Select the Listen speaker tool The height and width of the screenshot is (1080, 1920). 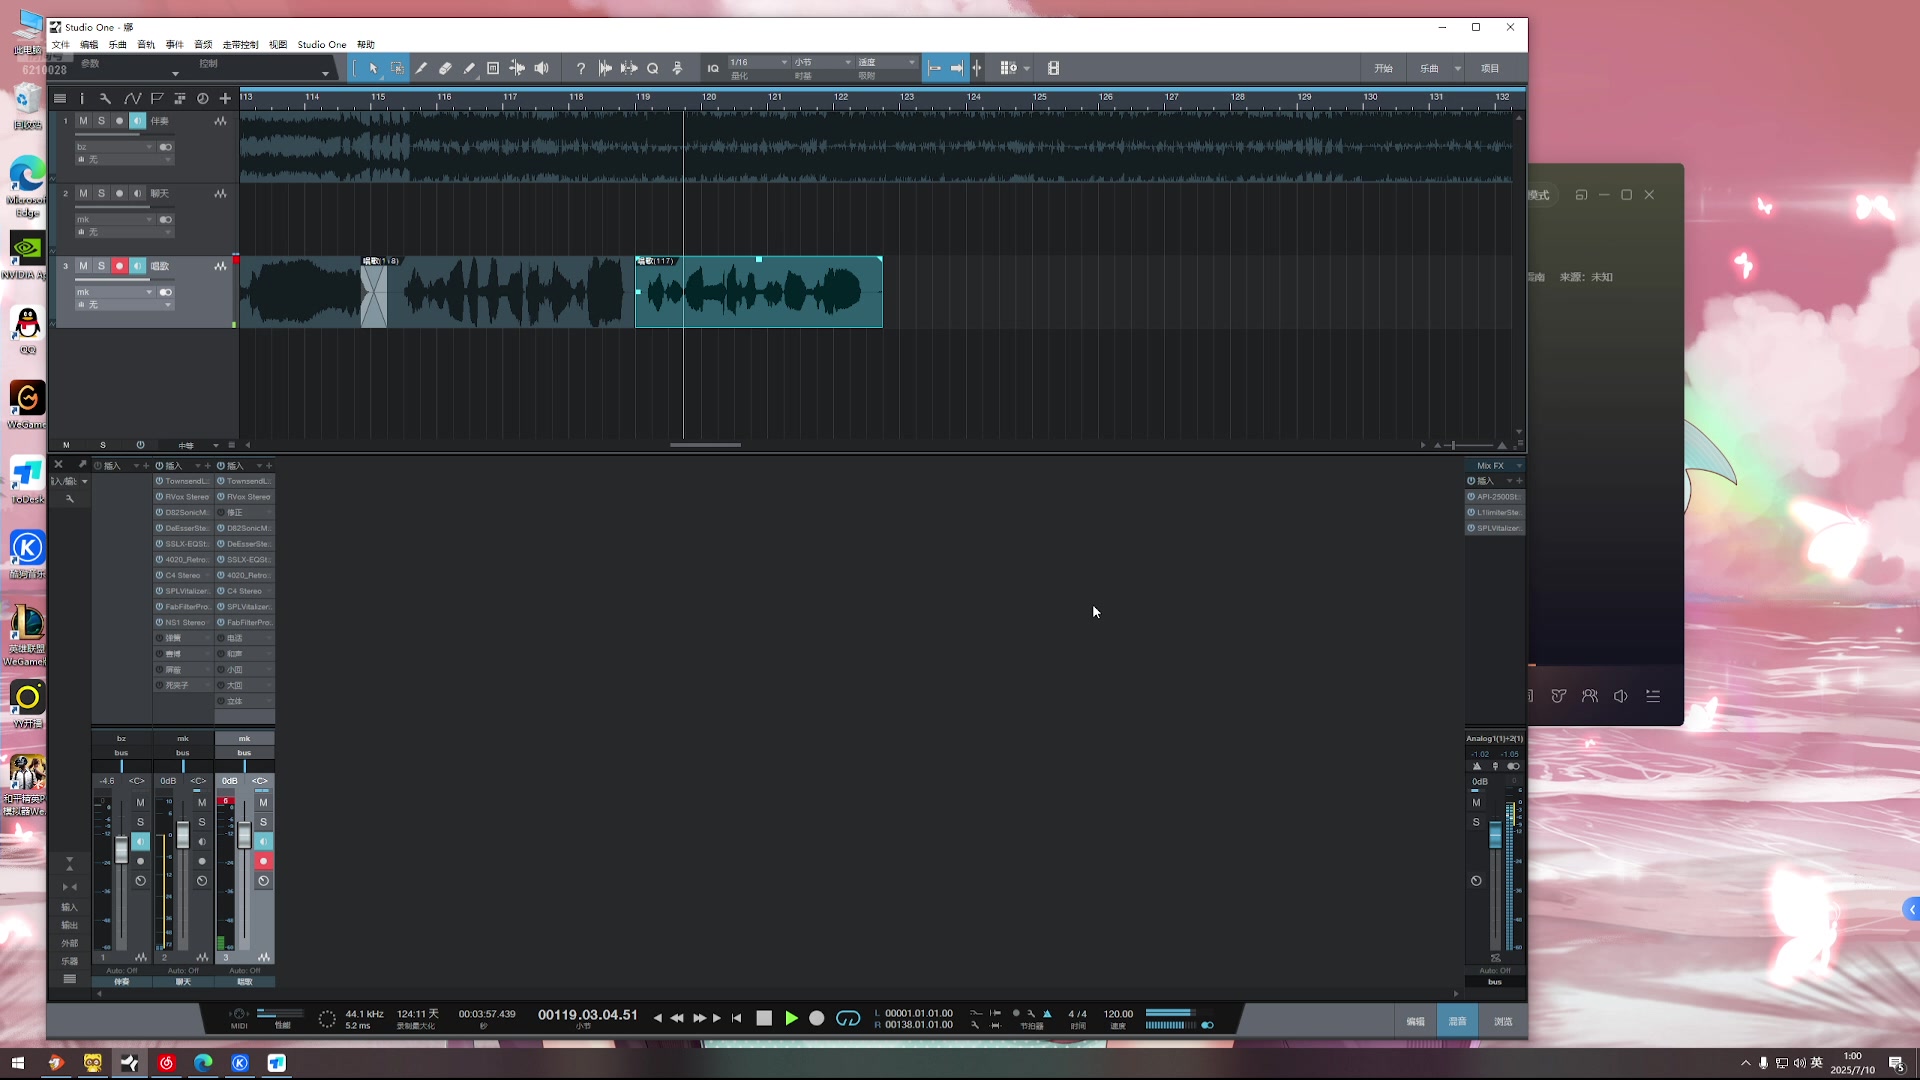(x=541, y=68)
